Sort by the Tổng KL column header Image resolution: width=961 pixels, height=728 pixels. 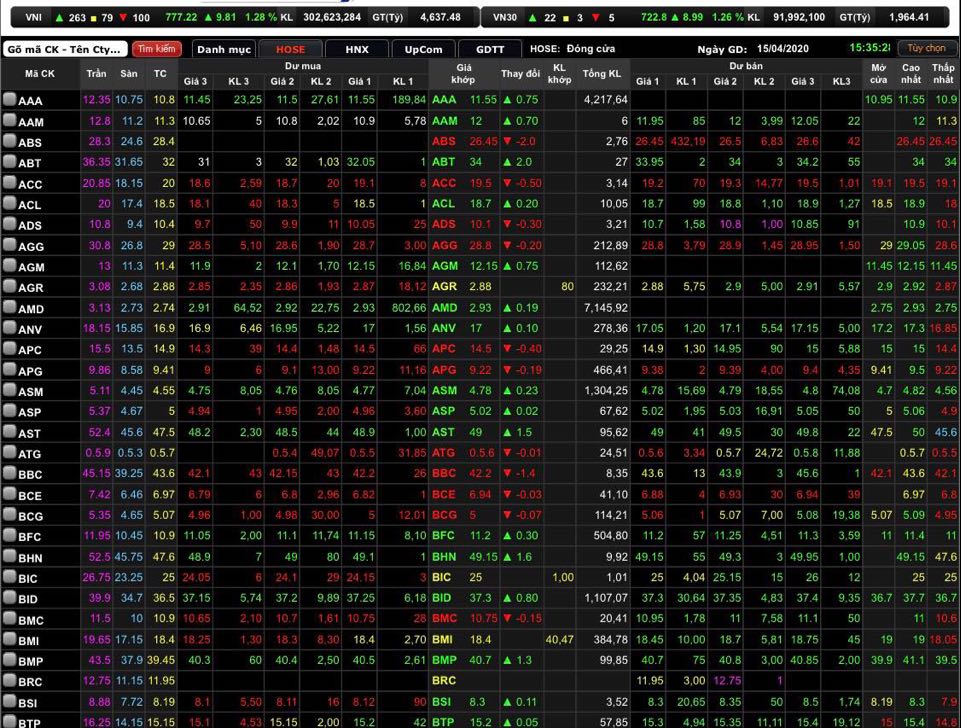pos(601,73)
